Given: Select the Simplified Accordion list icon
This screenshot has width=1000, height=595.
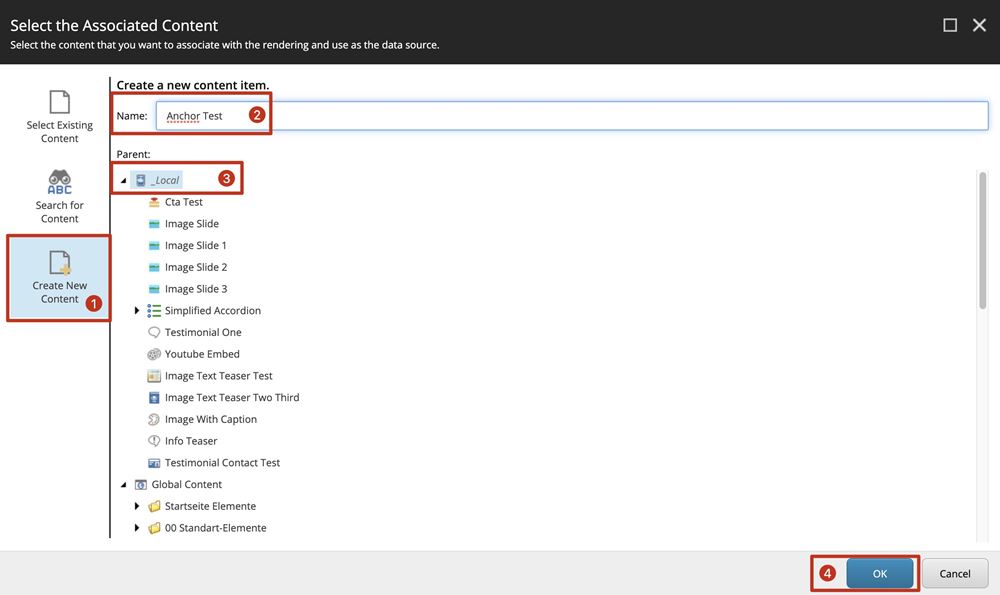Looking at the screenshot, I should [x=154, y=311].
